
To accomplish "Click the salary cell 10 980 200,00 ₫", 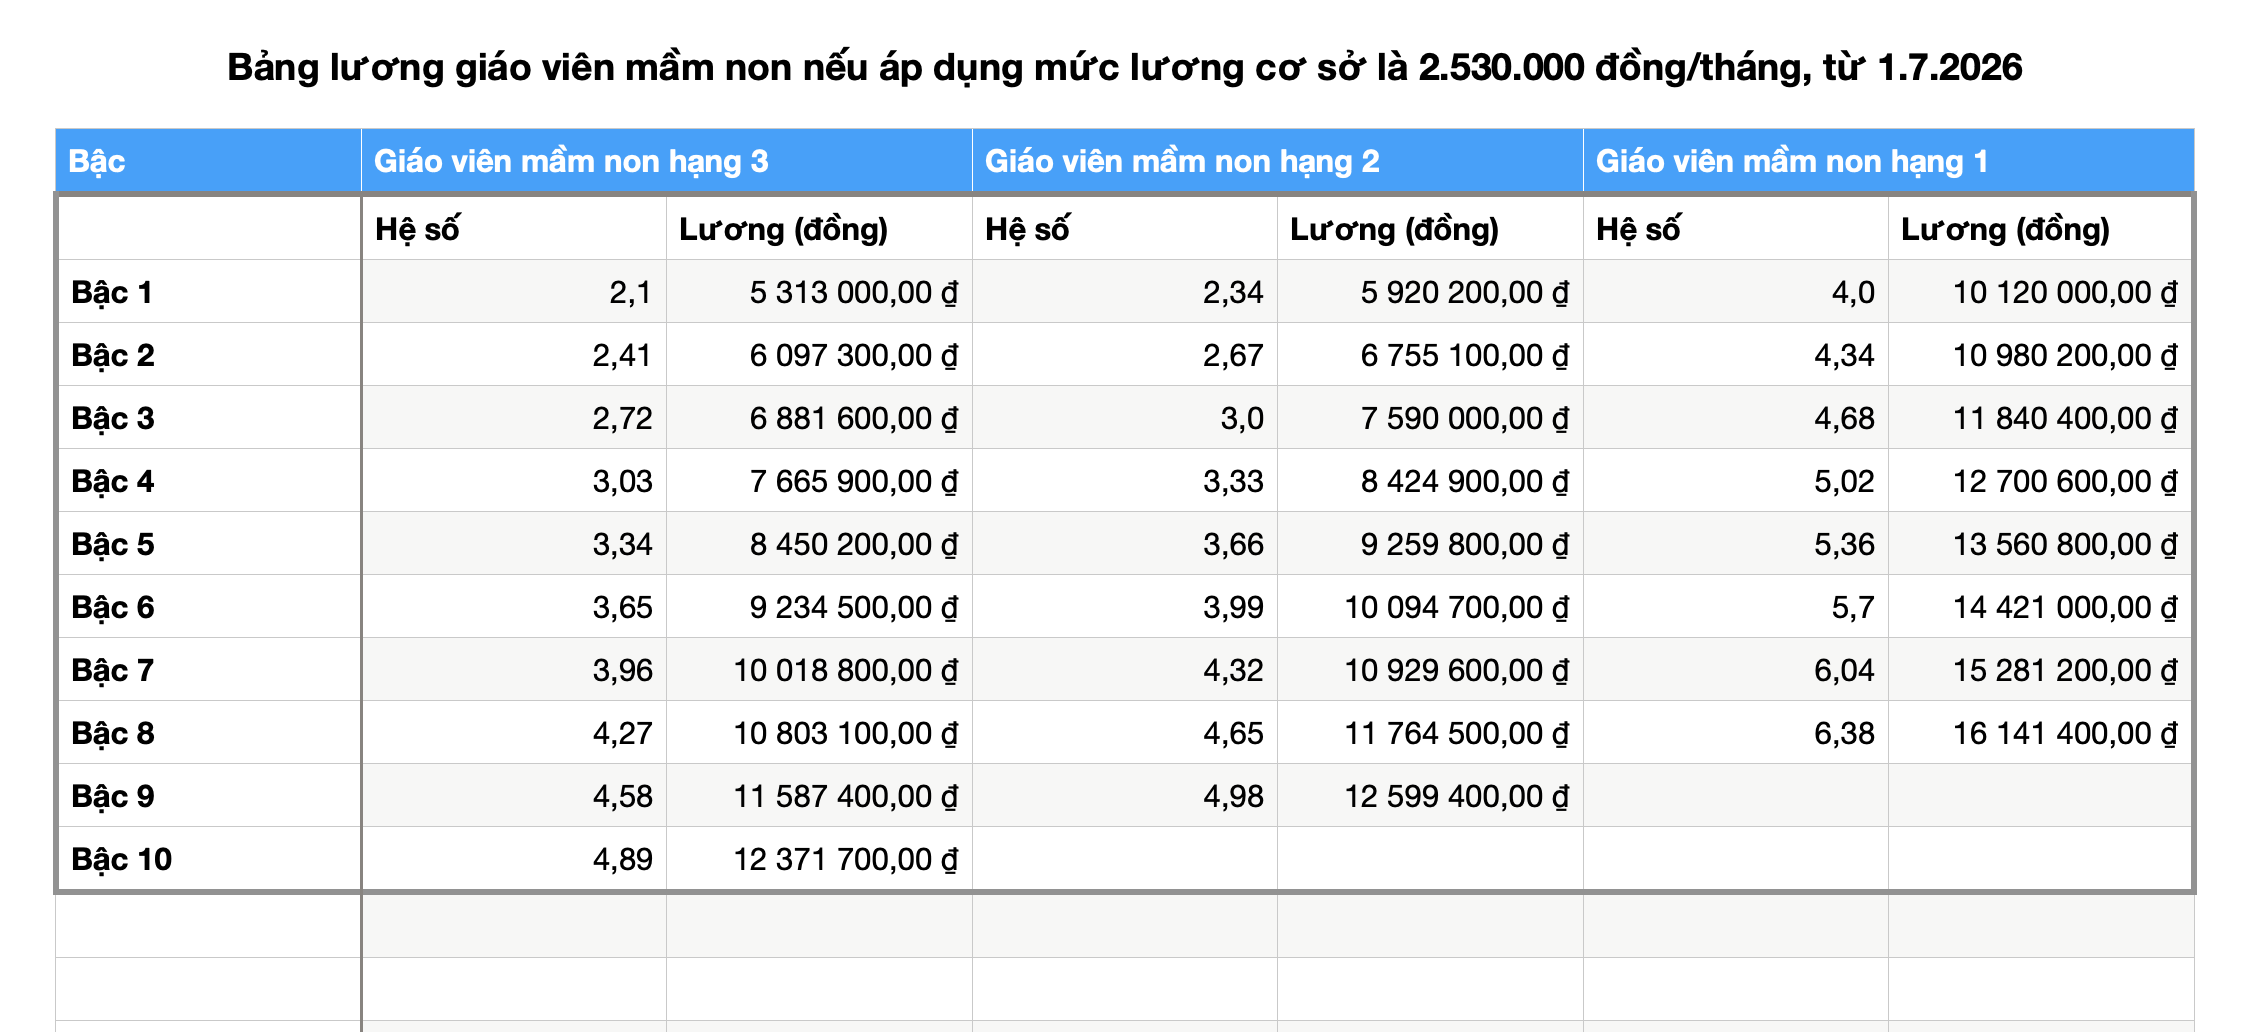I will pos(2040,355).
